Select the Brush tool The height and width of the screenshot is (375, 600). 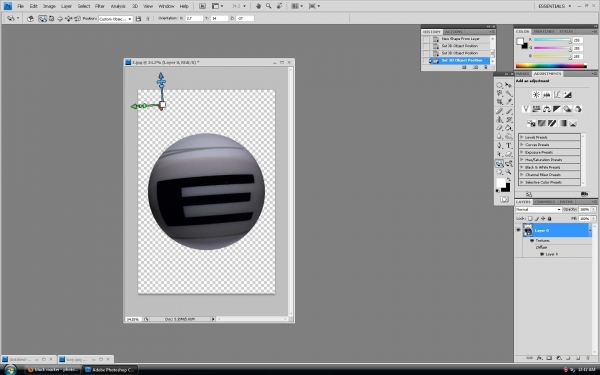coord(509,111)
